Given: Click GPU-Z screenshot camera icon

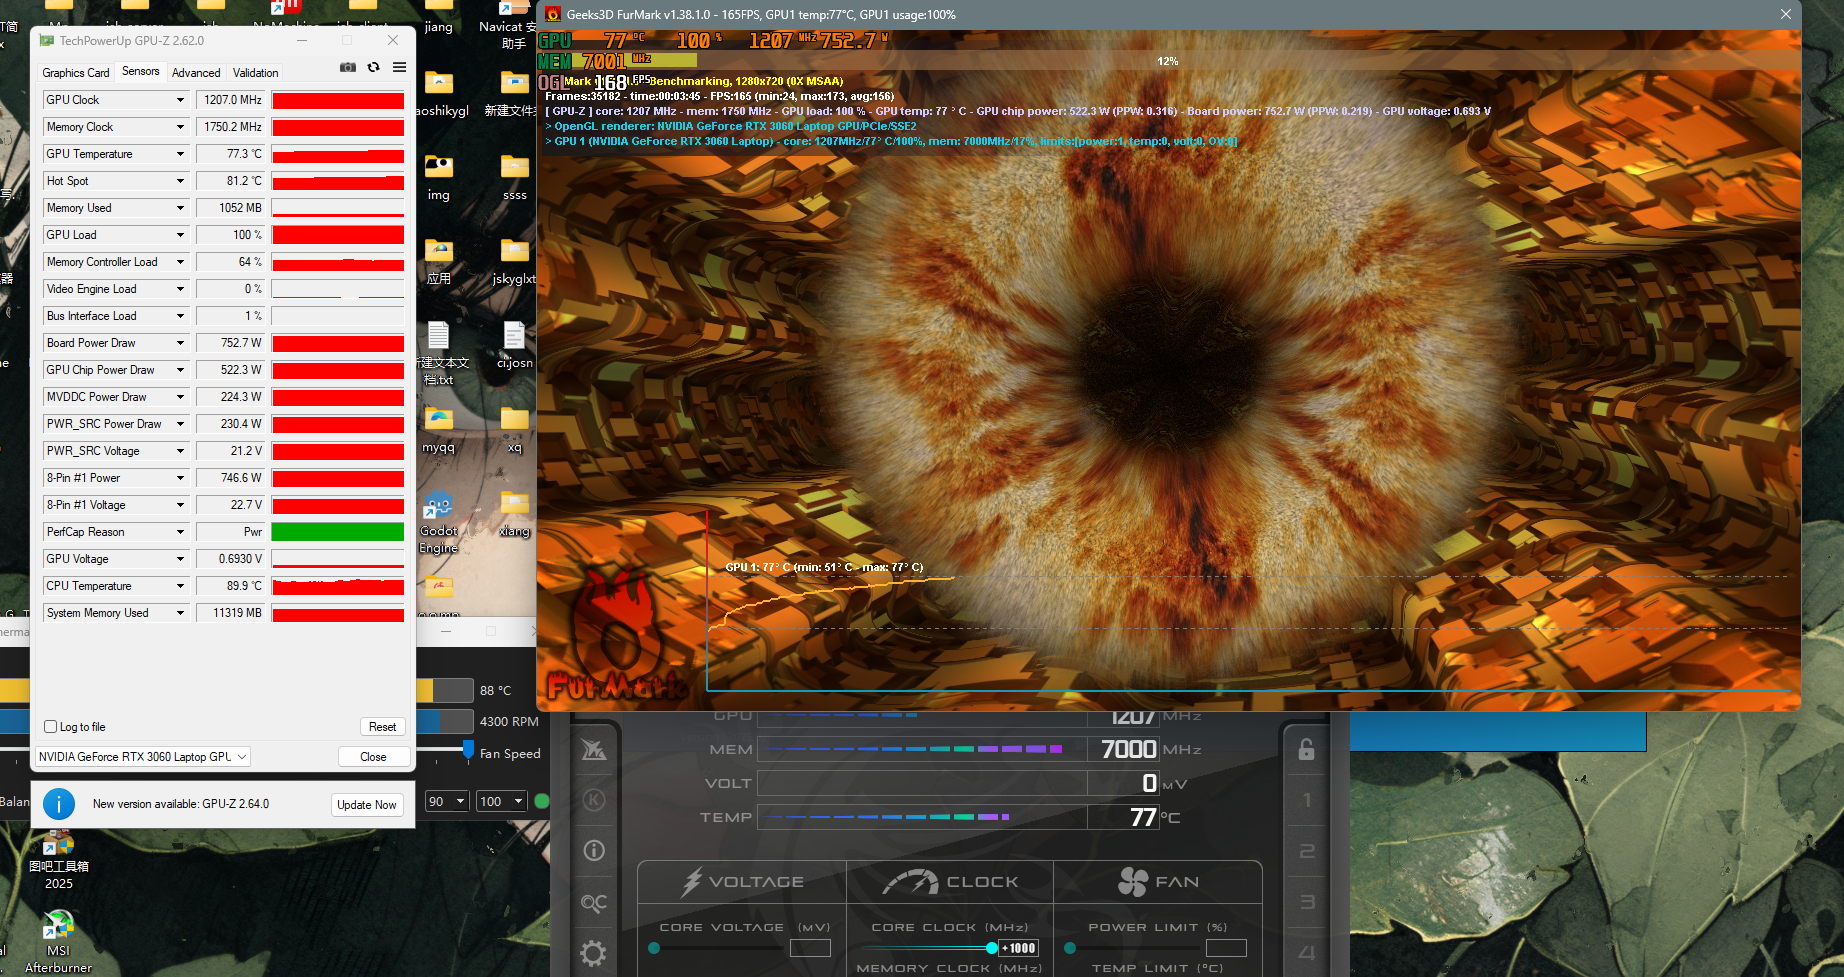Looking at the screenshot, I should (x=348, y=67).
